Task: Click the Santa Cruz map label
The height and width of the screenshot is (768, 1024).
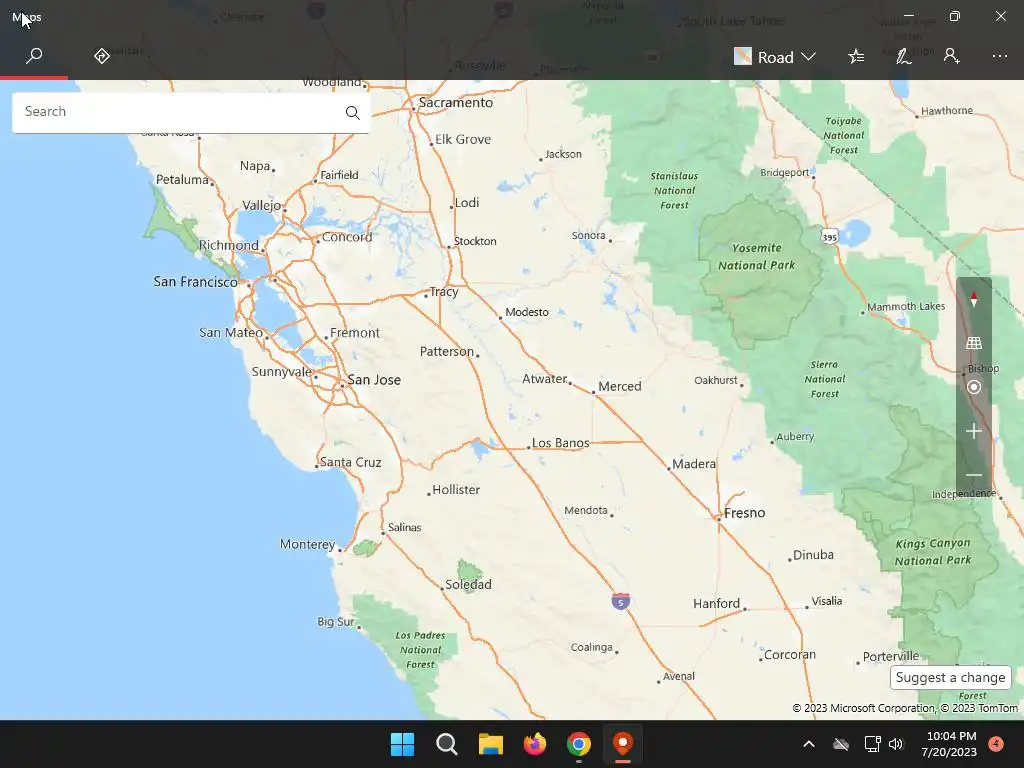Action: 351,462
